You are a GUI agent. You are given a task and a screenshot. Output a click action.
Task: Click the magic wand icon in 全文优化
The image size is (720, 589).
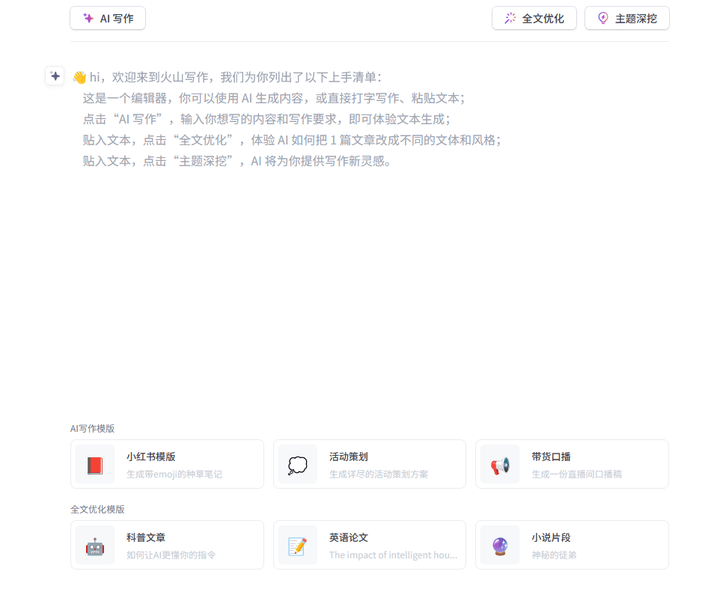pyautogui.click(x=510, y=18)
